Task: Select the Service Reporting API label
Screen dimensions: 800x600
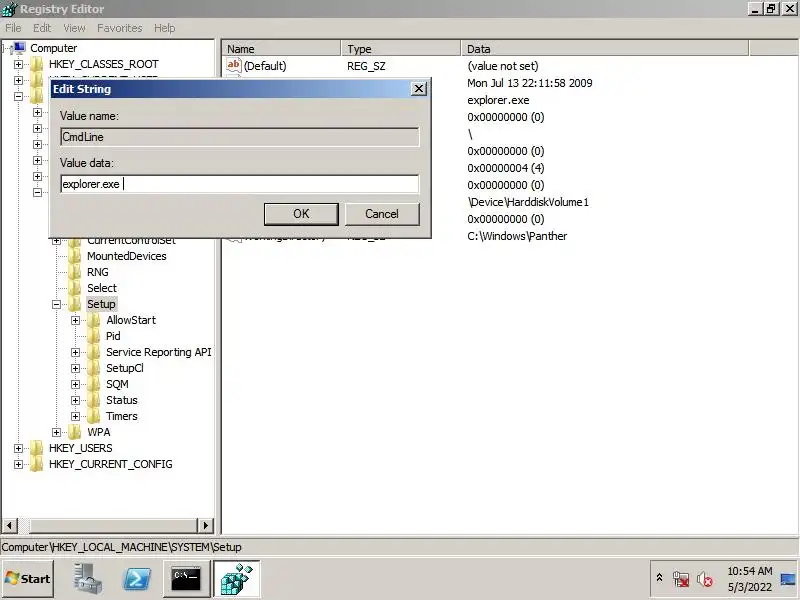Action: point(158,353)
